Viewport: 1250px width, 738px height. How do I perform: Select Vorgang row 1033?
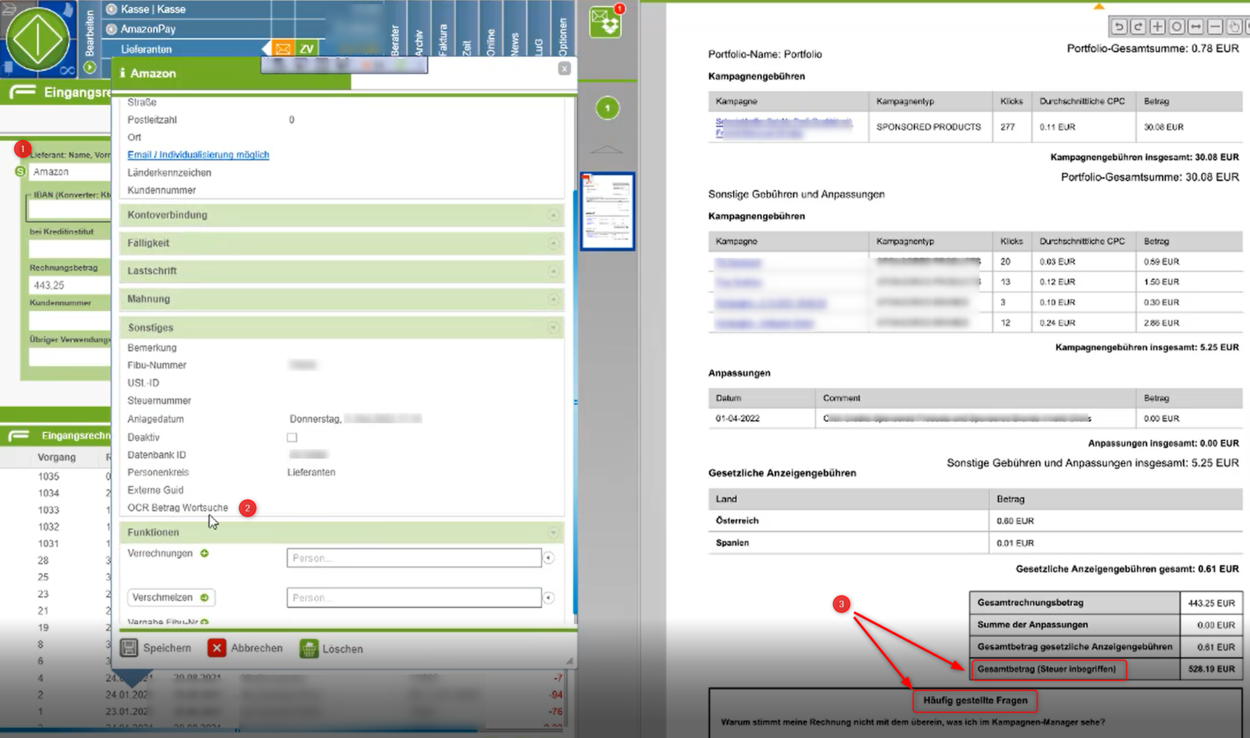point(49,510)
